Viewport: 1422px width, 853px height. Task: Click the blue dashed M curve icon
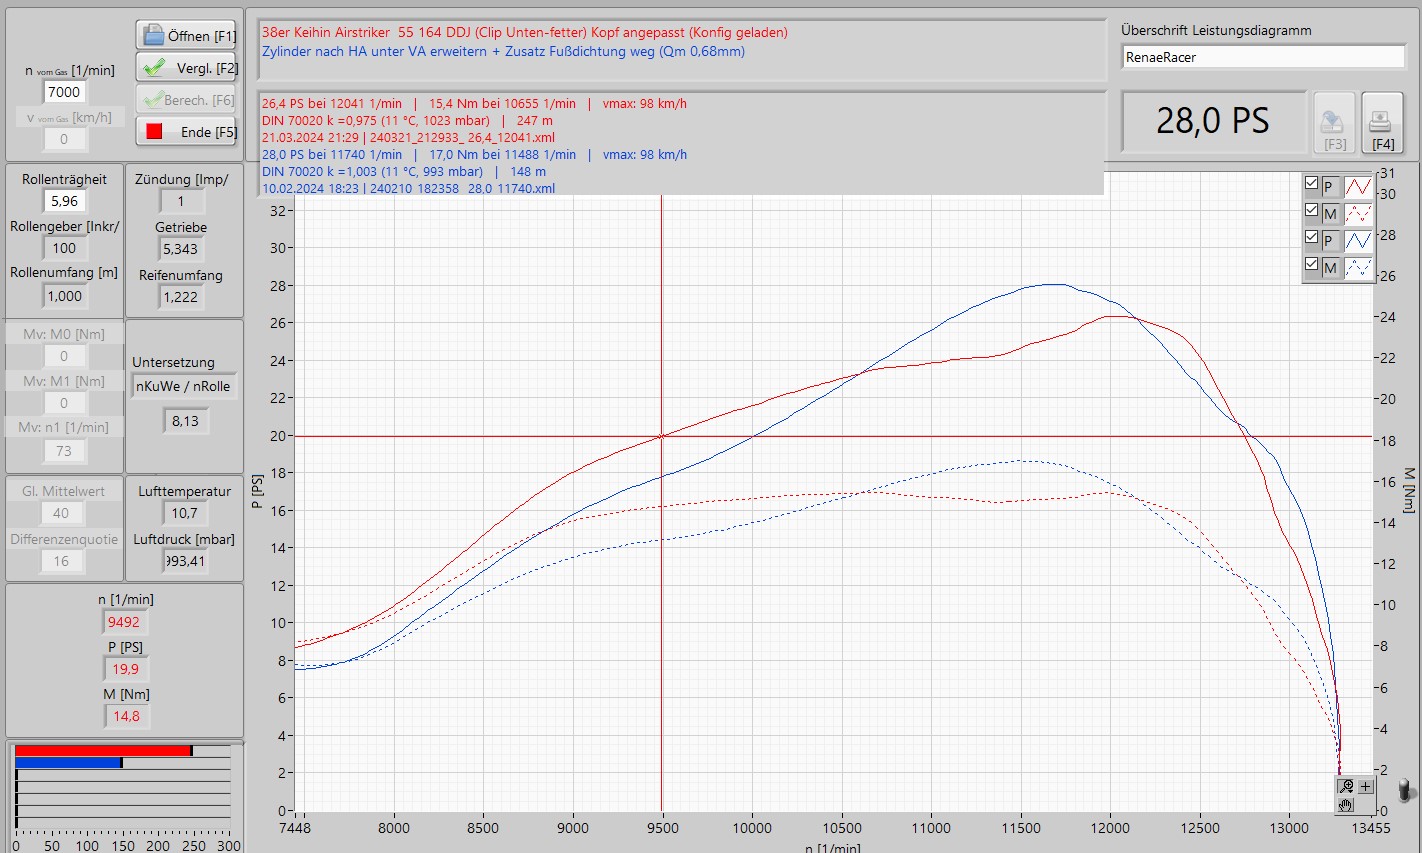pyautogui.click(x=1358, y=267)
